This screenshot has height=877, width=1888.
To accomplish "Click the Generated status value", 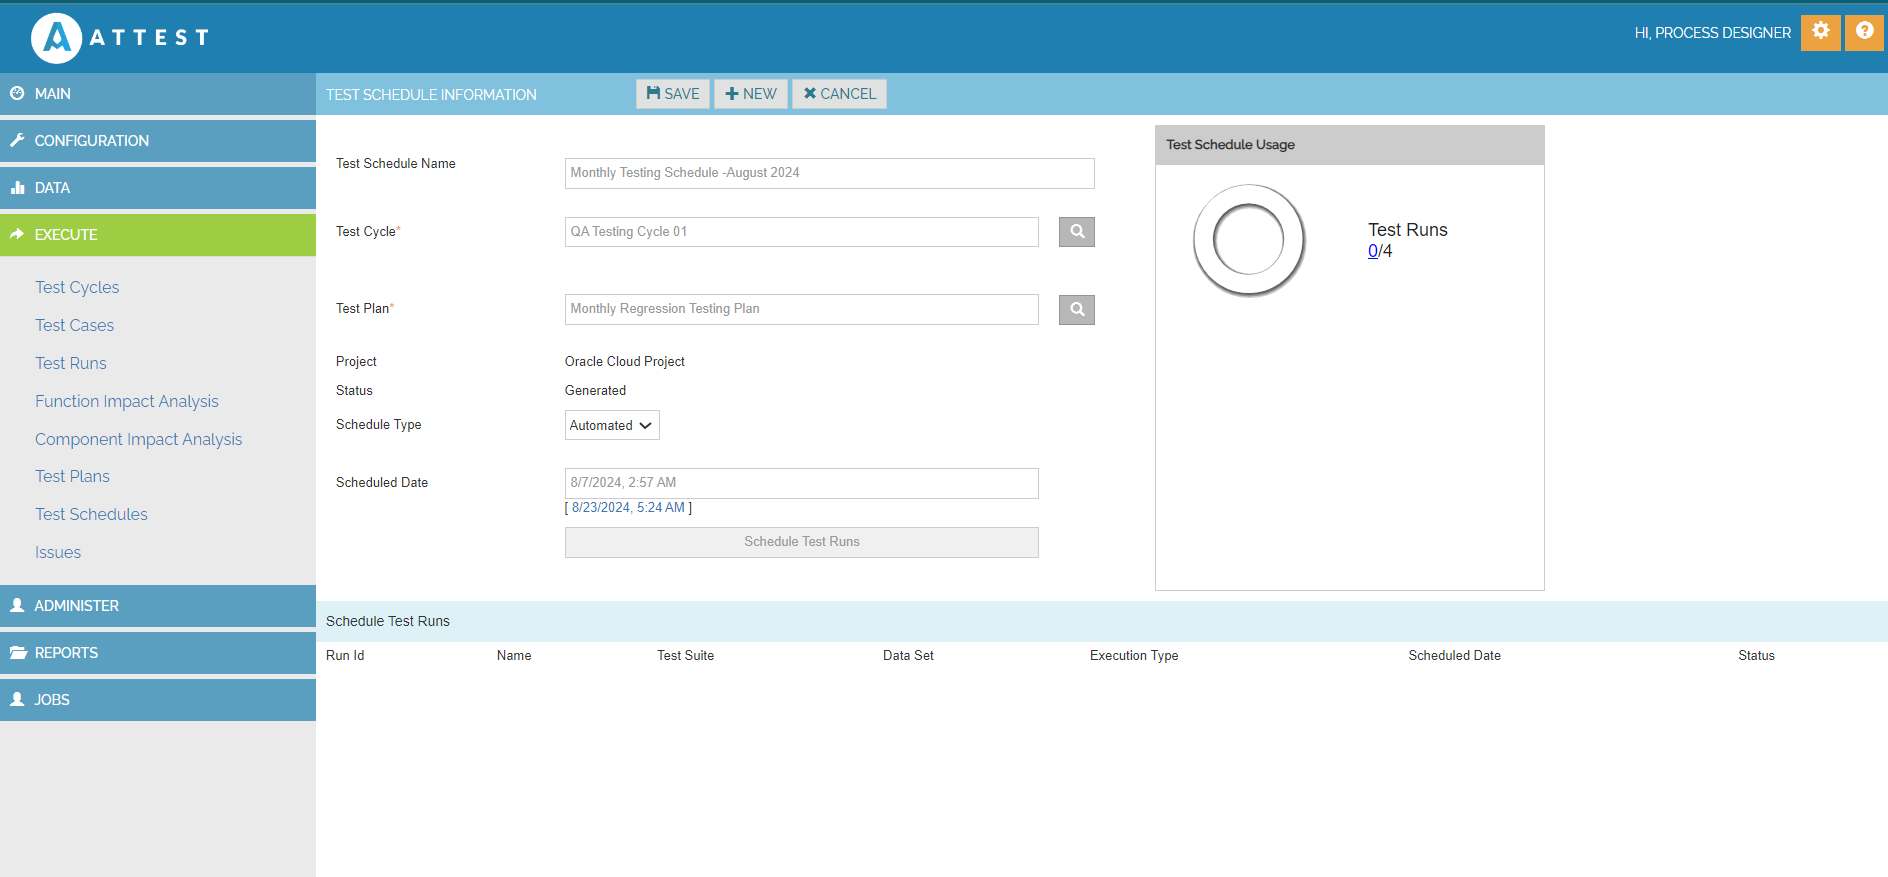I will (x=595, y=391).
